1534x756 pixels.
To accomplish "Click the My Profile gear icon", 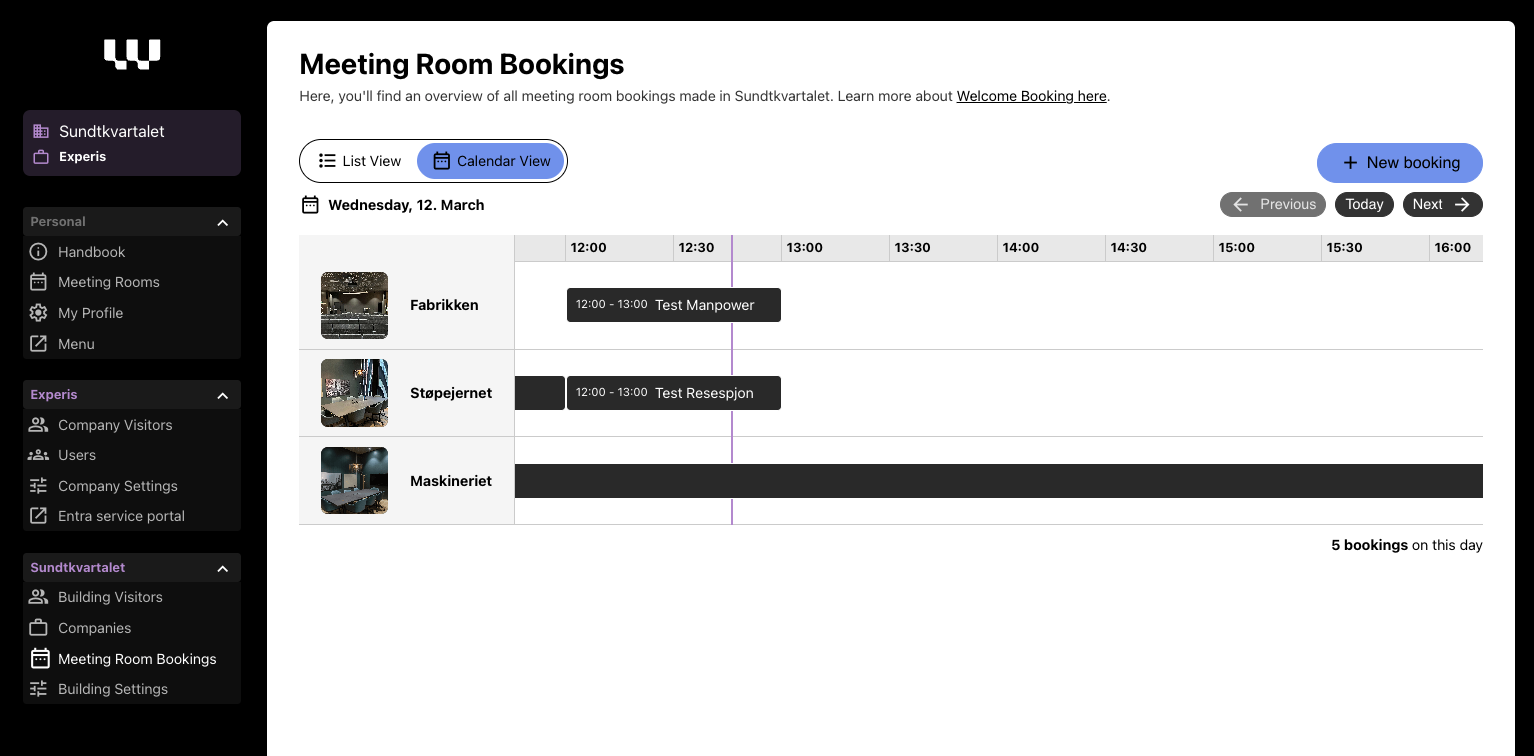I will pyautogui.click(x=39, y=313).
